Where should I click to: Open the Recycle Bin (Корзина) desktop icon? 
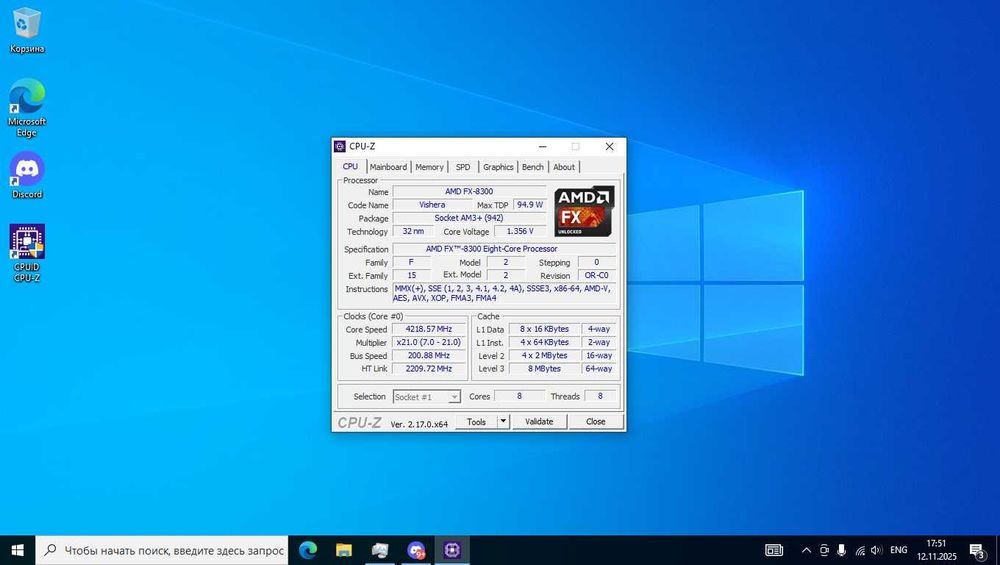(26, 30)
